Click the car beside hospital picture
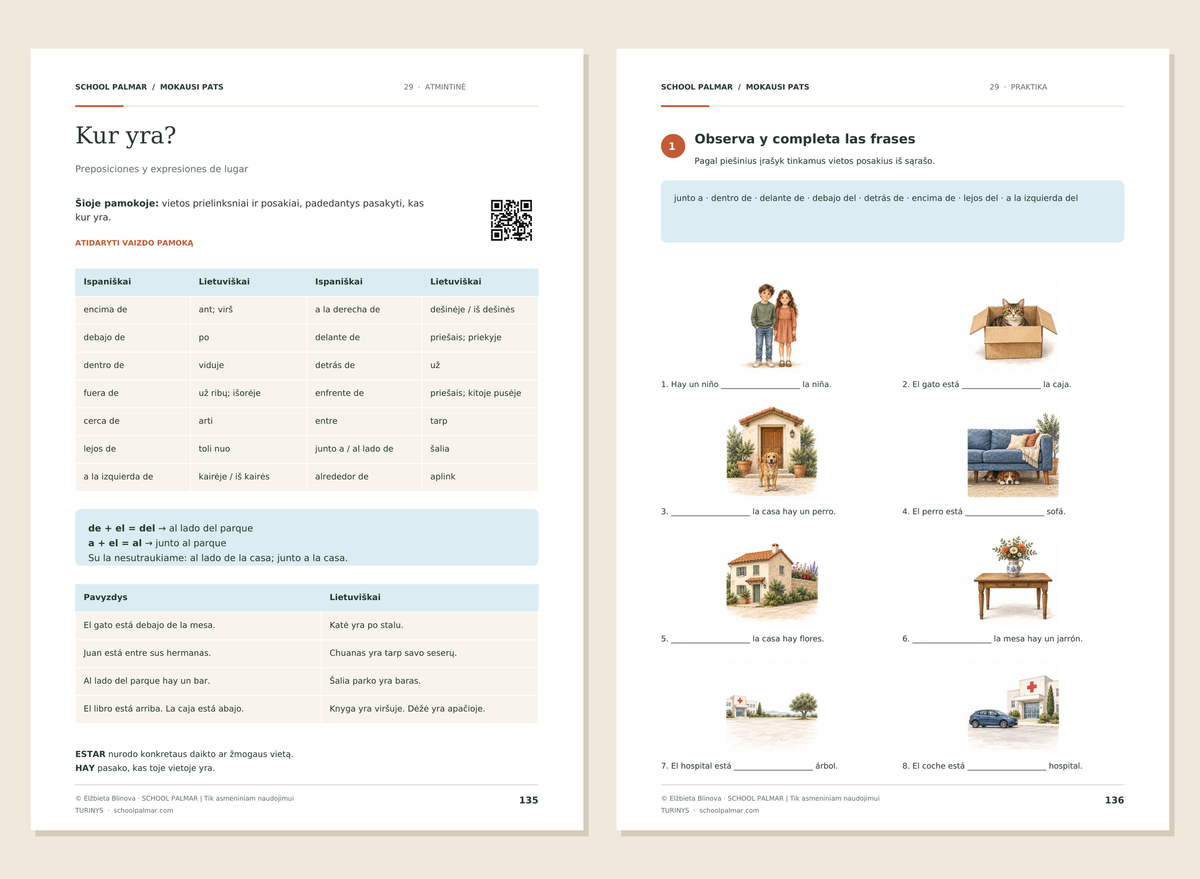1200x879 pixels. [x=1013, y=706]
